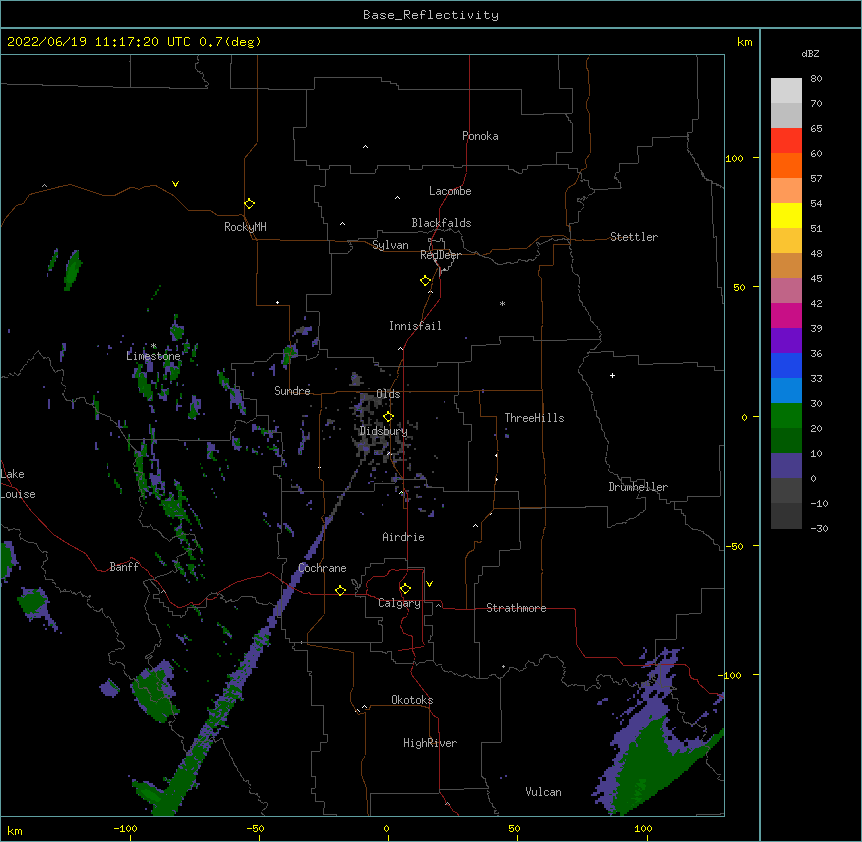This screenshot has width=862, height=842.
Task: Click the RockyMH label
Action: coord(245,227)
